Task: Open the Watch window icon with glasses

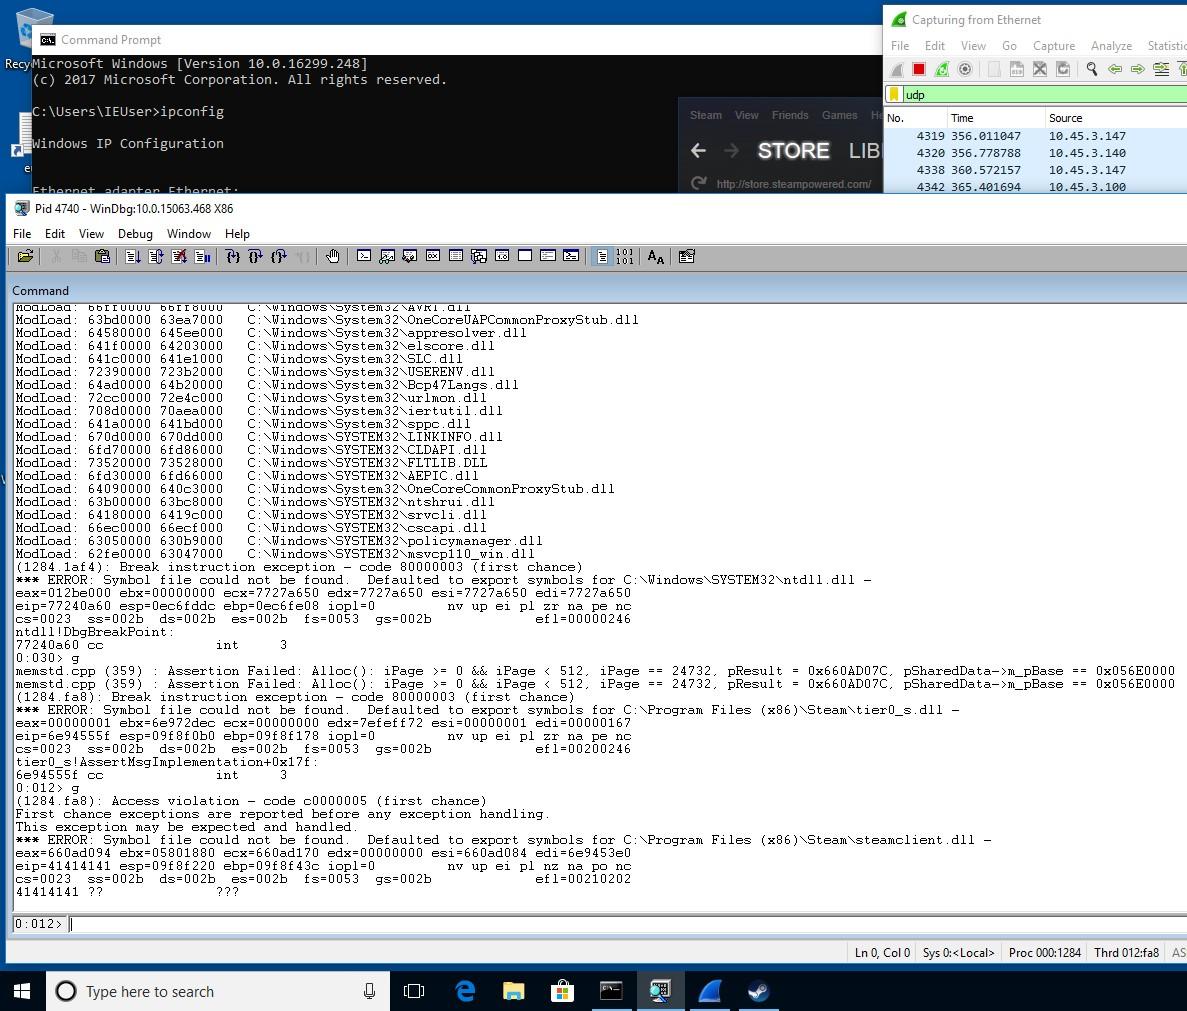Action: [387, 257]
